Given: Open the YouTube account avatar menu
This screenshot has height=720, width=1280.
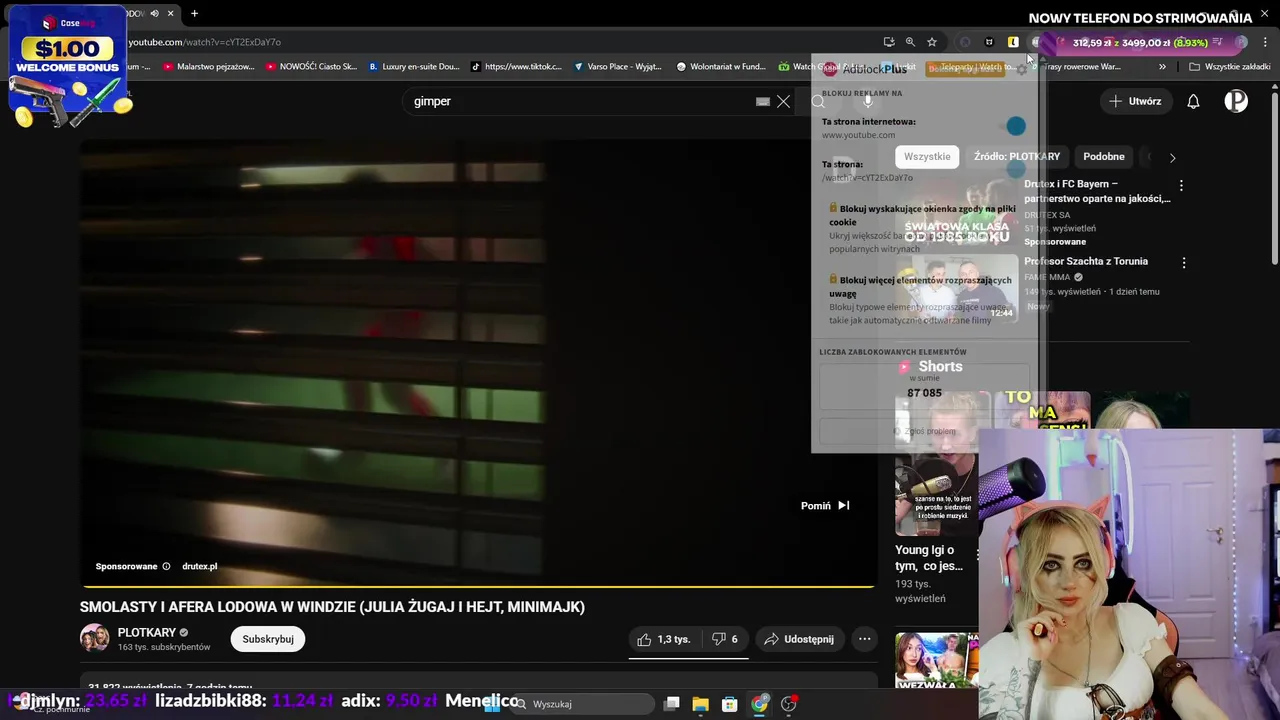Looking at the screenshot, I should point(1236,101).
